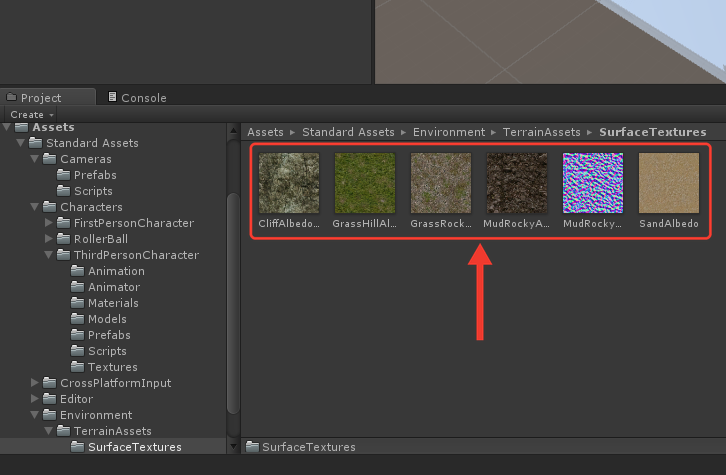
Task: Click the Assets folder icon in tree
Action: (21, 127)
